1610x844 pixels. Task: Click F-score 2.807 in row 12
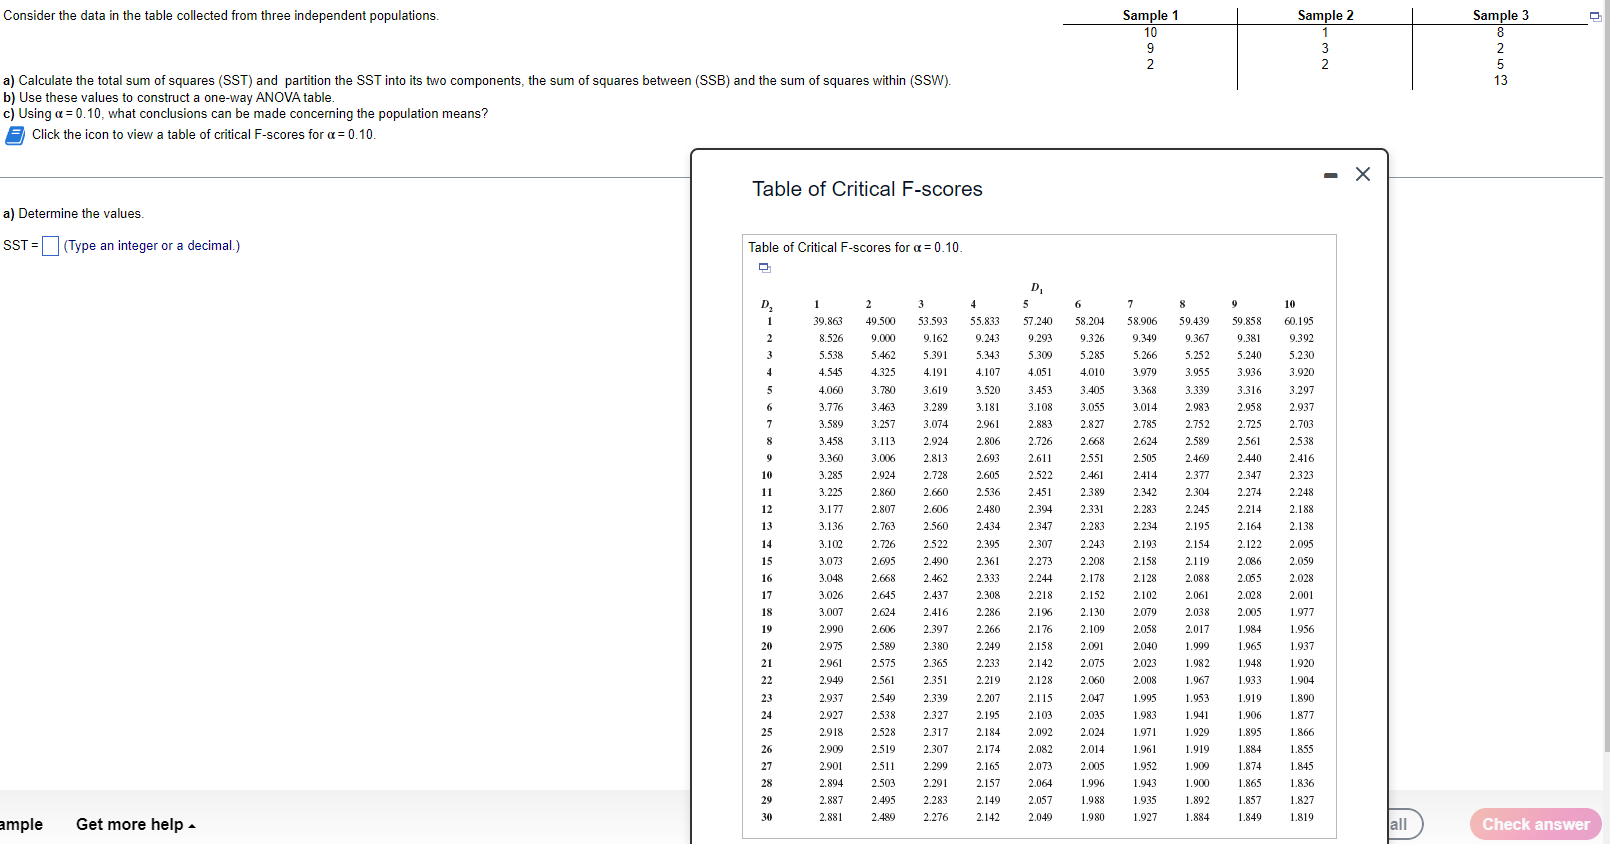[883, 509]
